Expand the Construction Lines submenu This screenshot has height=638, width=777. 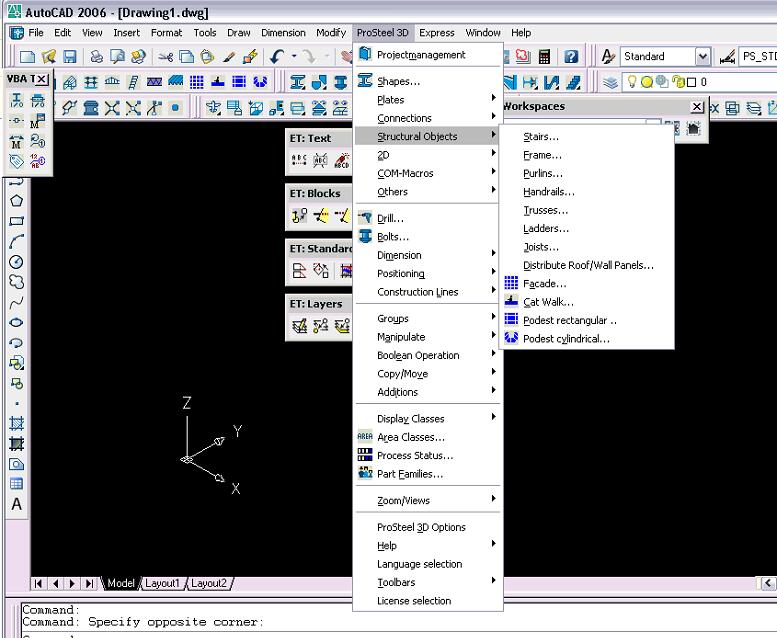426,292
